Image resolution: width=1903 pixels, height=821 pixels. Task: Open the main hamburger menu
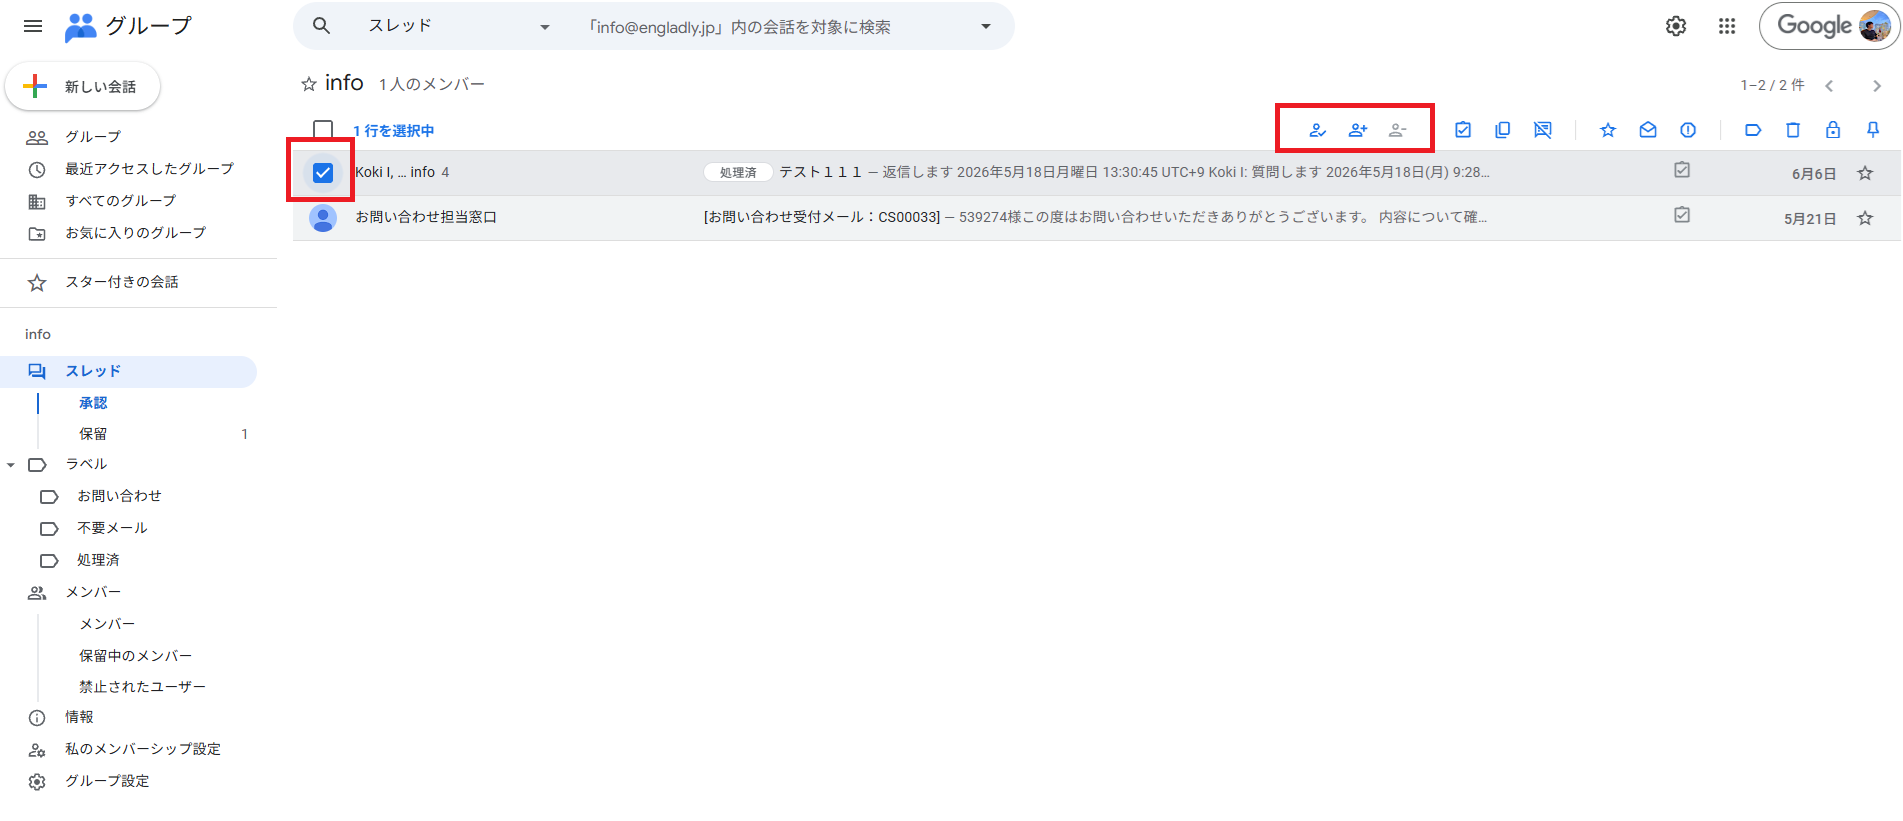click(33, 26)
